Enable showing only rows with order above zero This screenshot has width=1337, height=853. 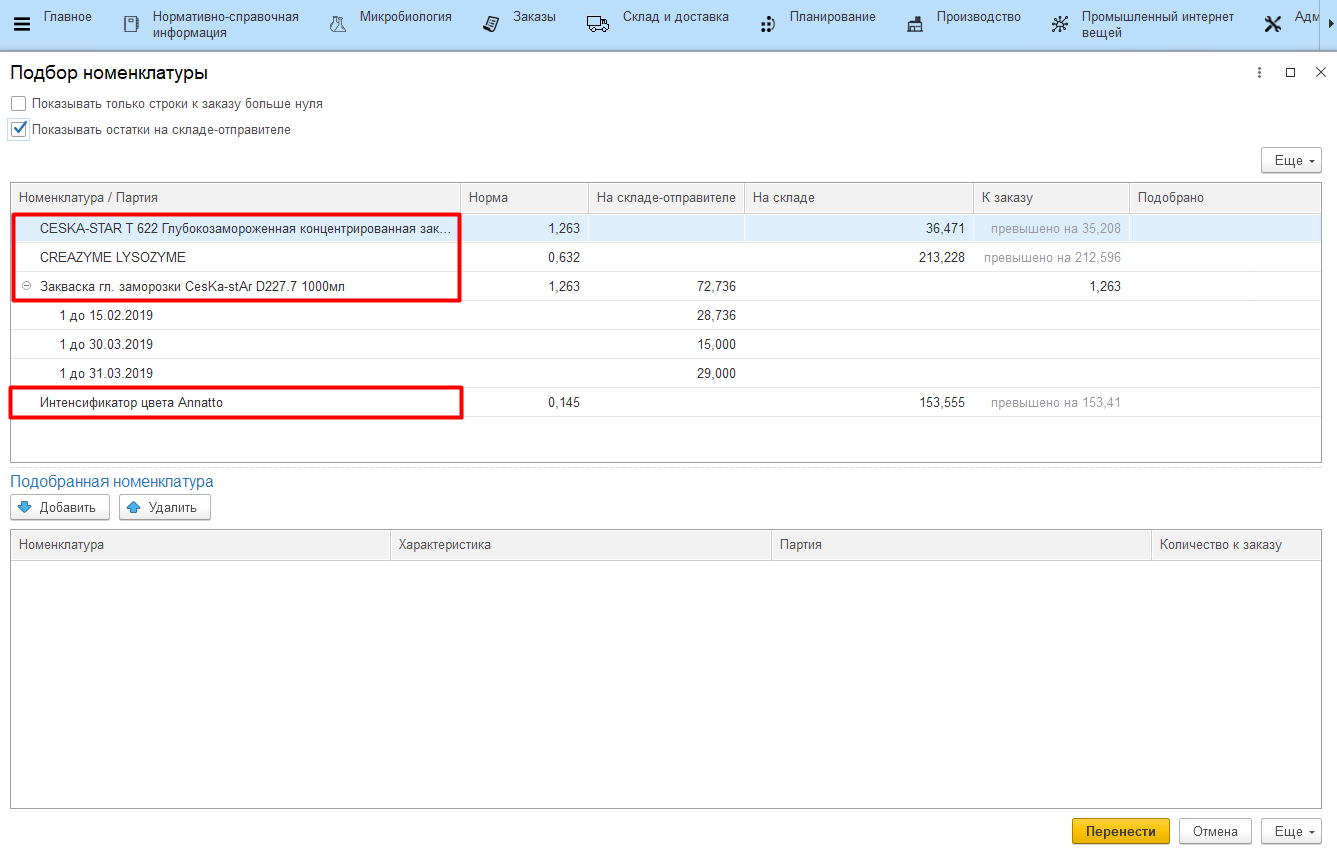click(19, 104)
